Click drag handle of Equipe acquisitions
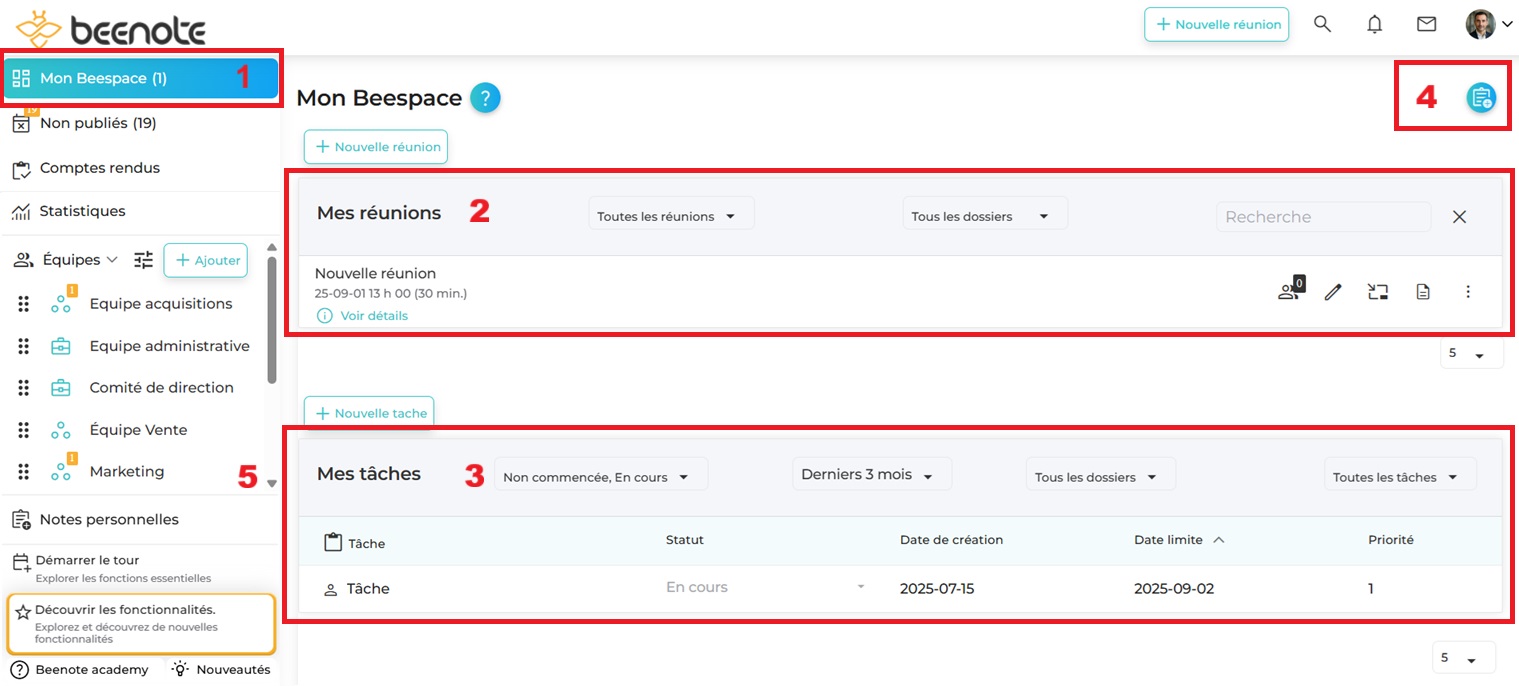Viewport: 1519px width, 686px height. (24, 304)
